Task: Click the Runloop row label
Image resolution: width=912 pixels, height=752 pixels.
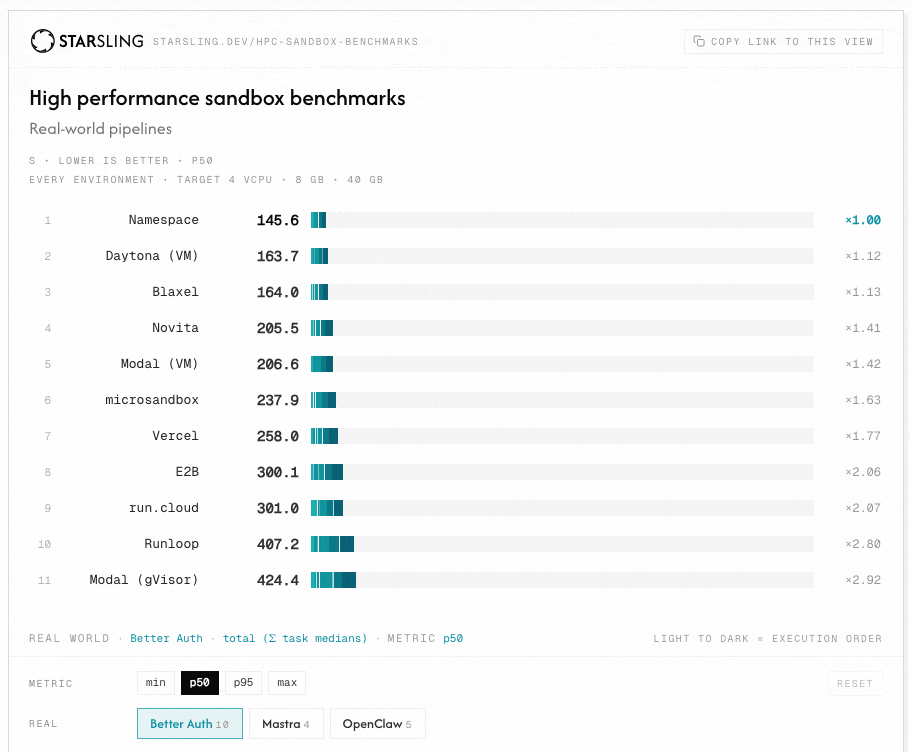Action: (172, 544)
